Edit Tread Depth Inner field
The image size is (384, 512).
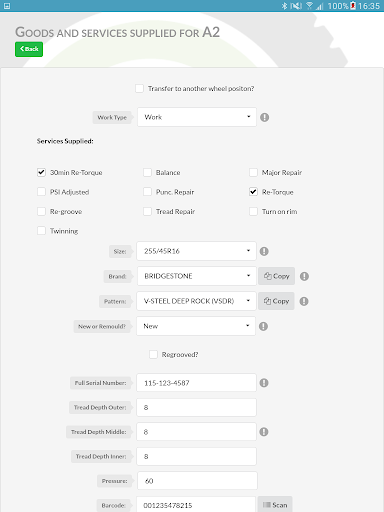[x=196, y=456]
